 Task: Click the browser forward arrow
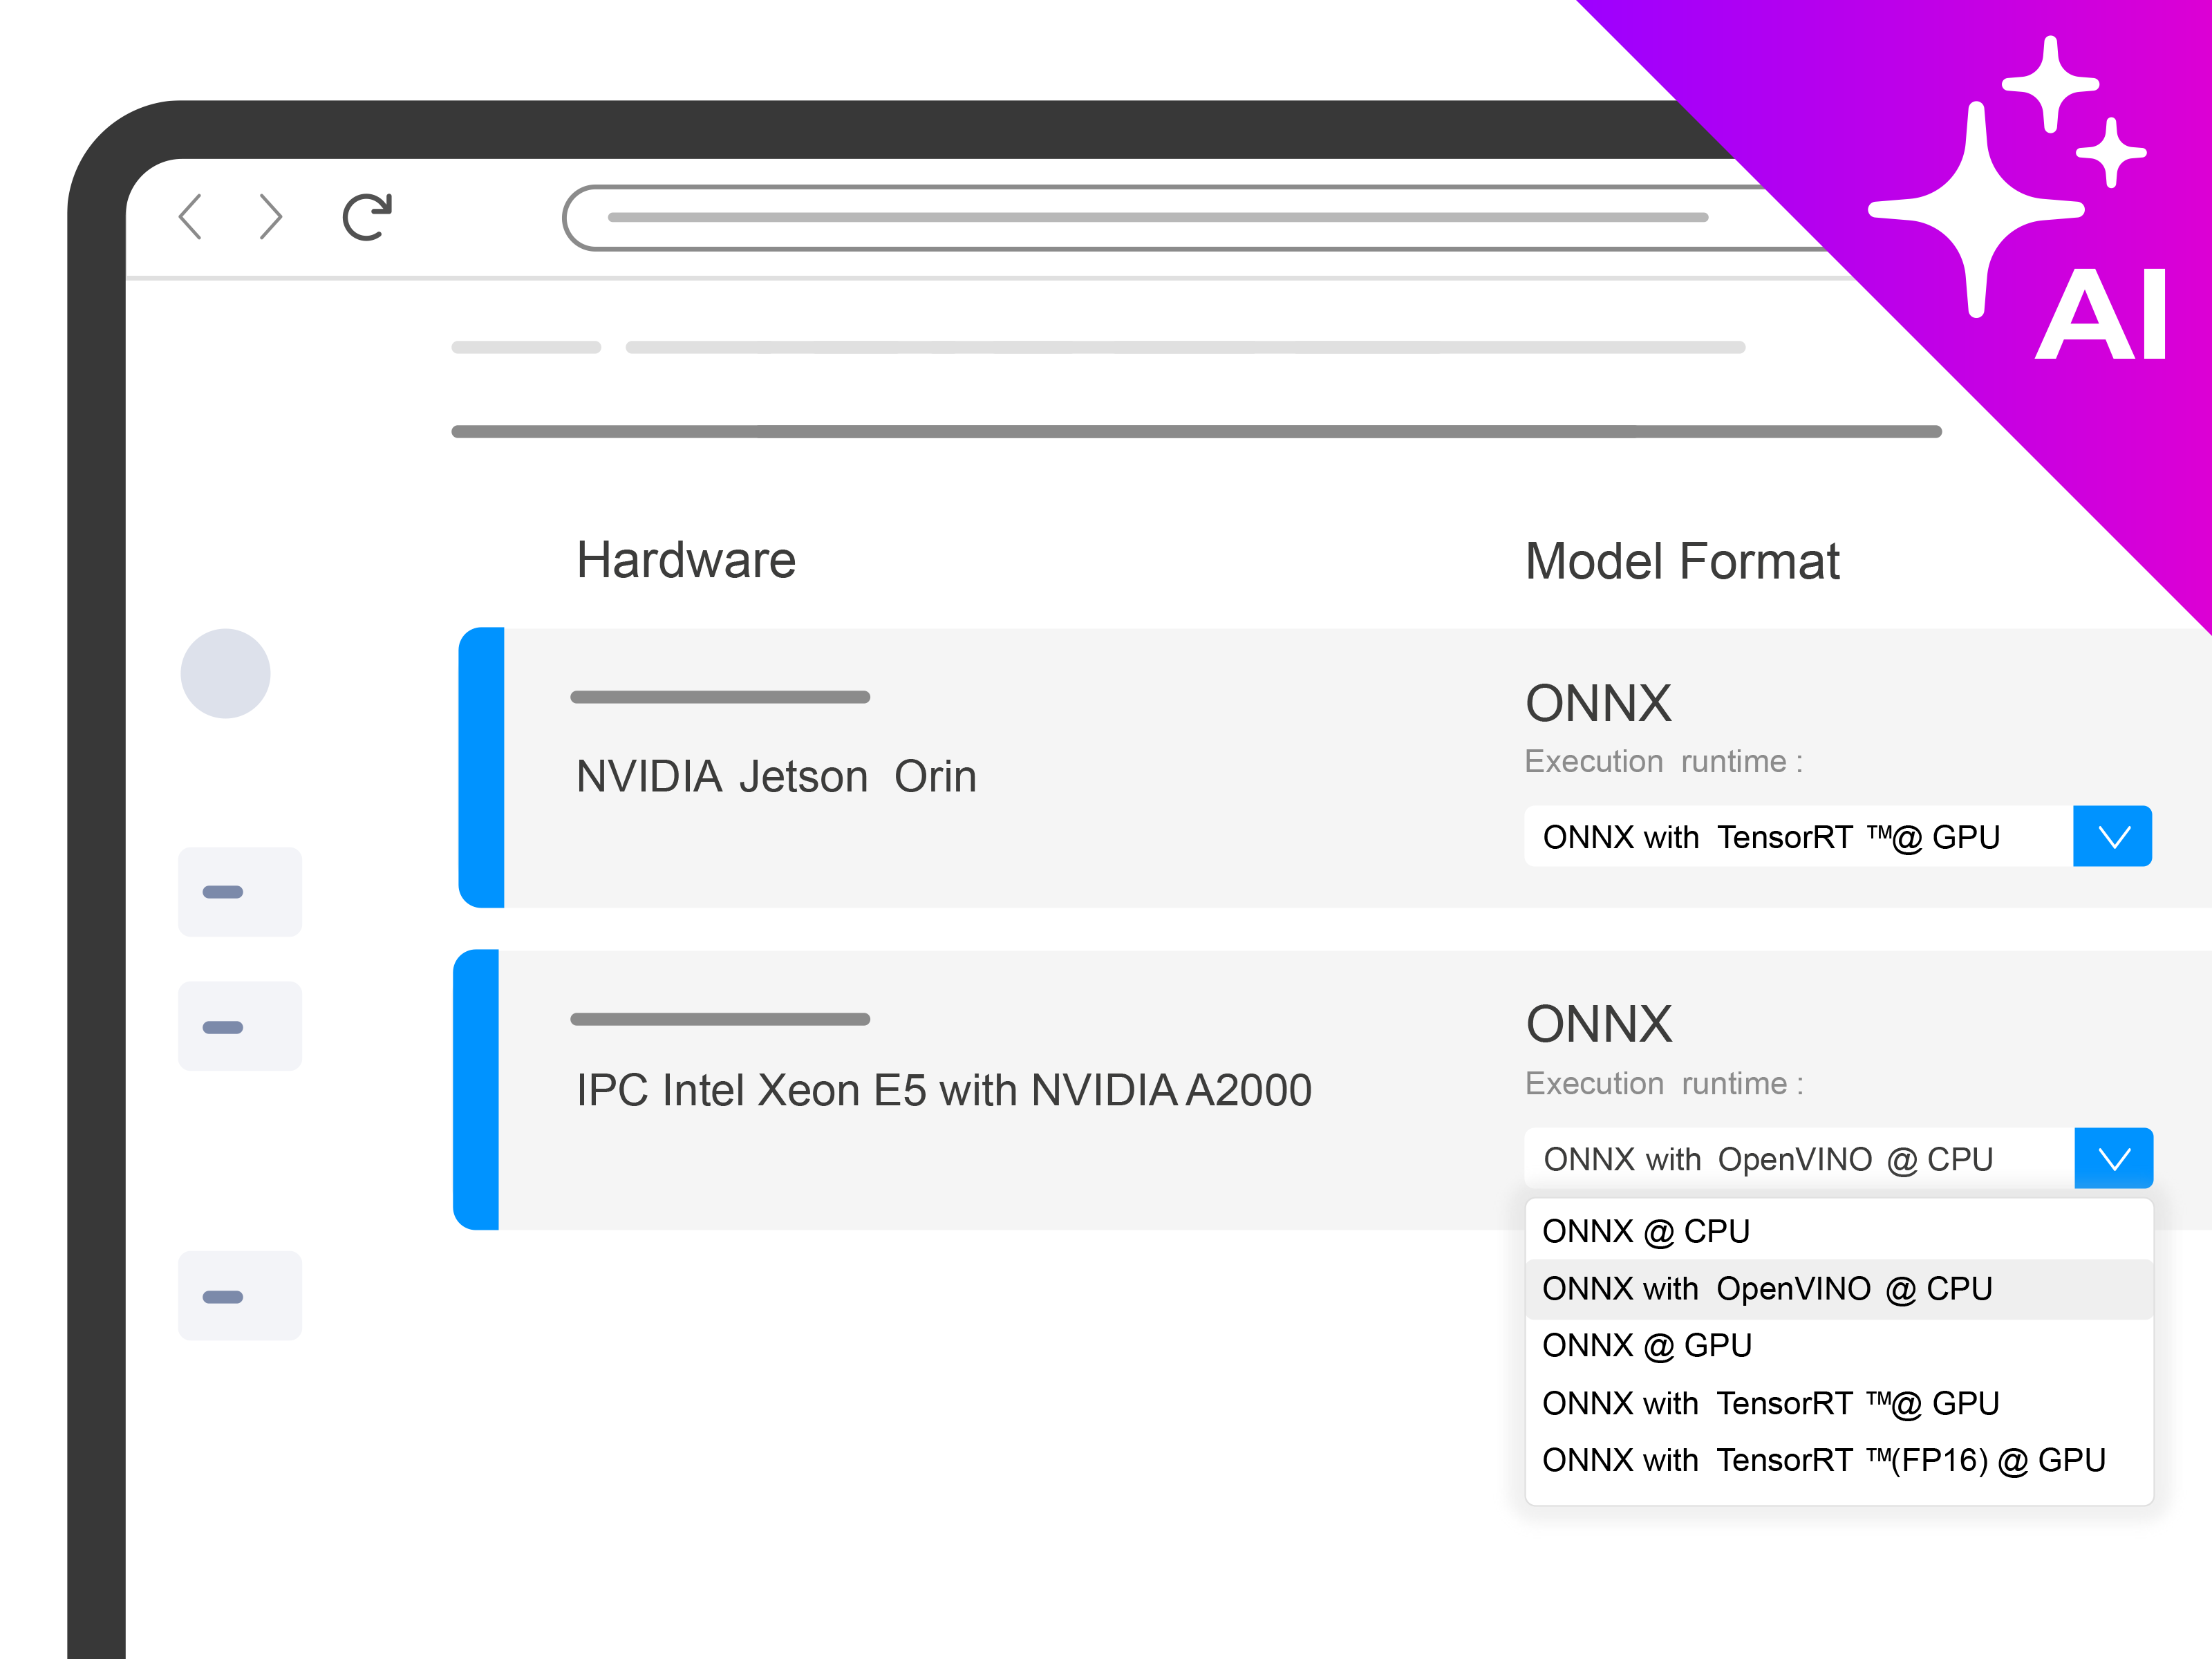270,217
